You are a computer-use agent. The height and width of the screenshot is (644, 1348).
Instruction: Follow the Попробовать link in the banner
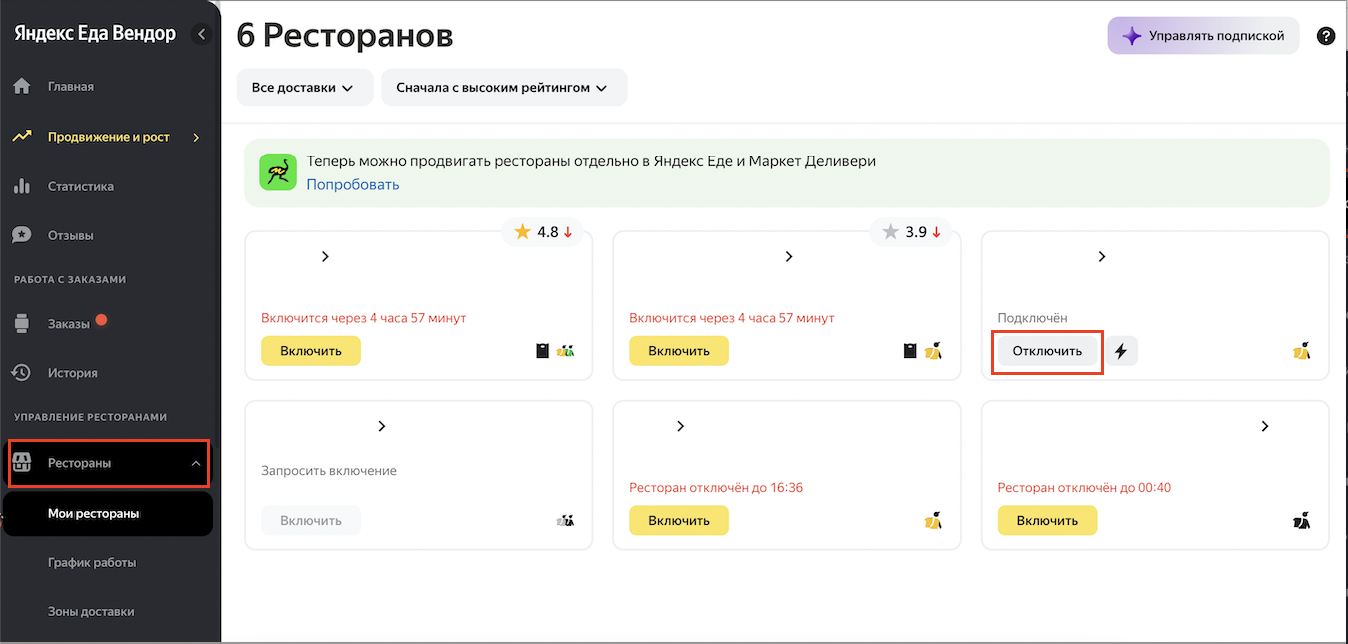coord(353,184)
